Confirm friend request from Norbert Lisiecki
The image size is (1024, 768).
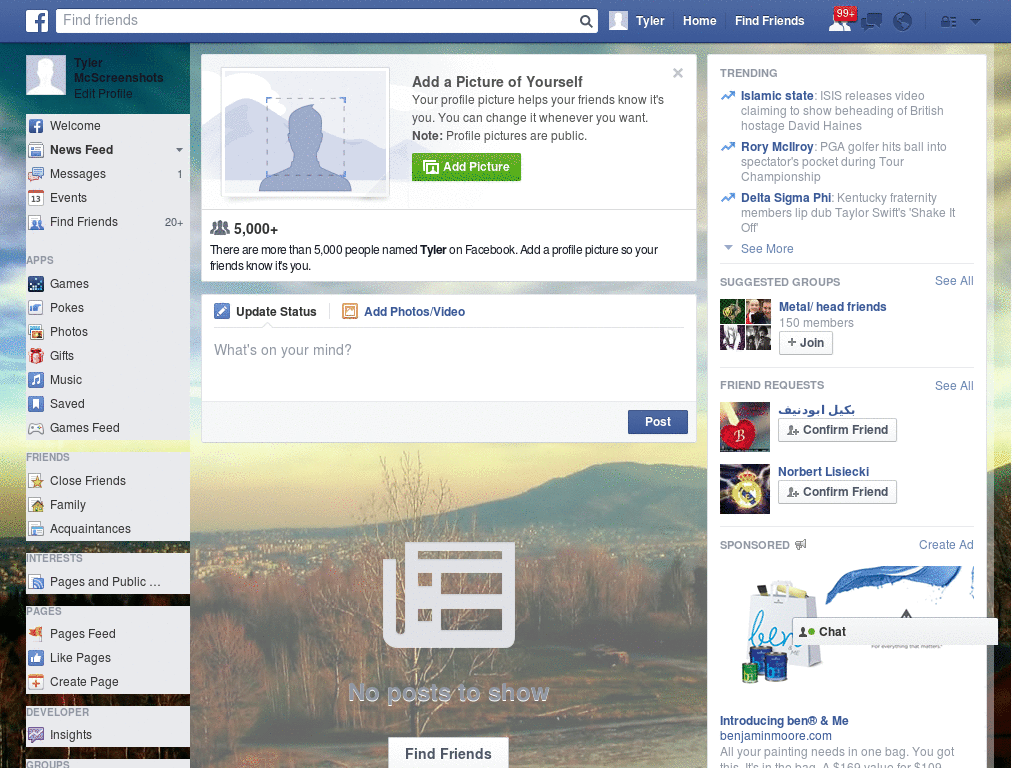837,492
